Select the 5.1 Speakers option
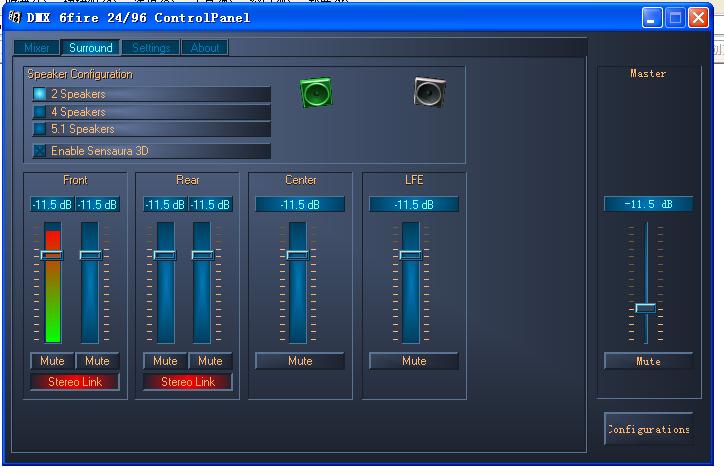 pyautogui.click(x=151, y=129)
